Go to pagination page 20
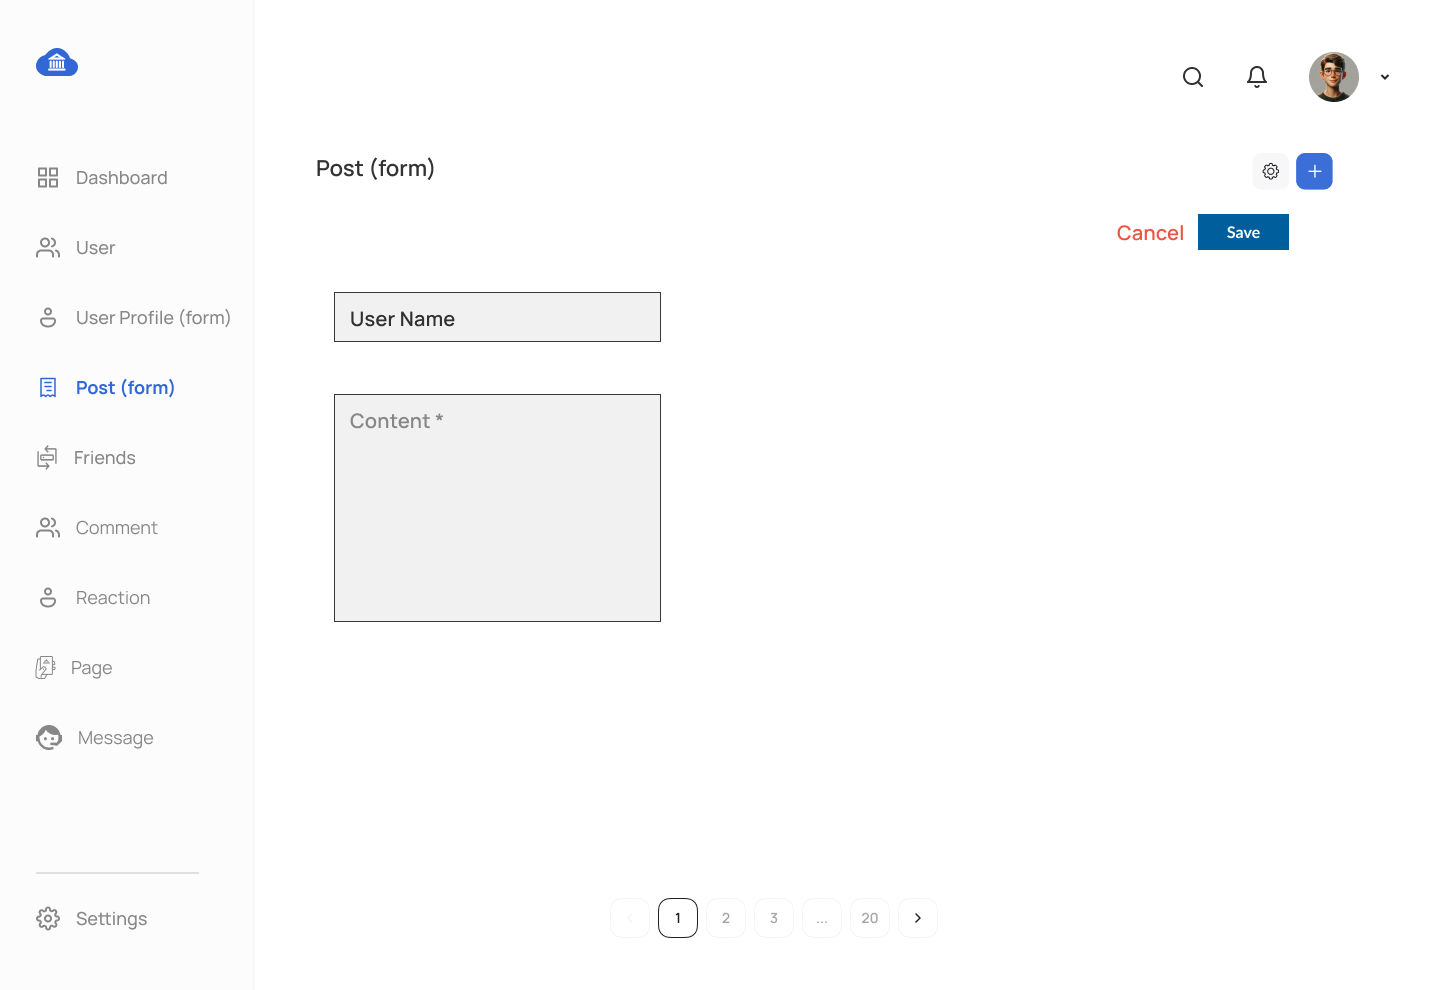 [x=870, y=918]
